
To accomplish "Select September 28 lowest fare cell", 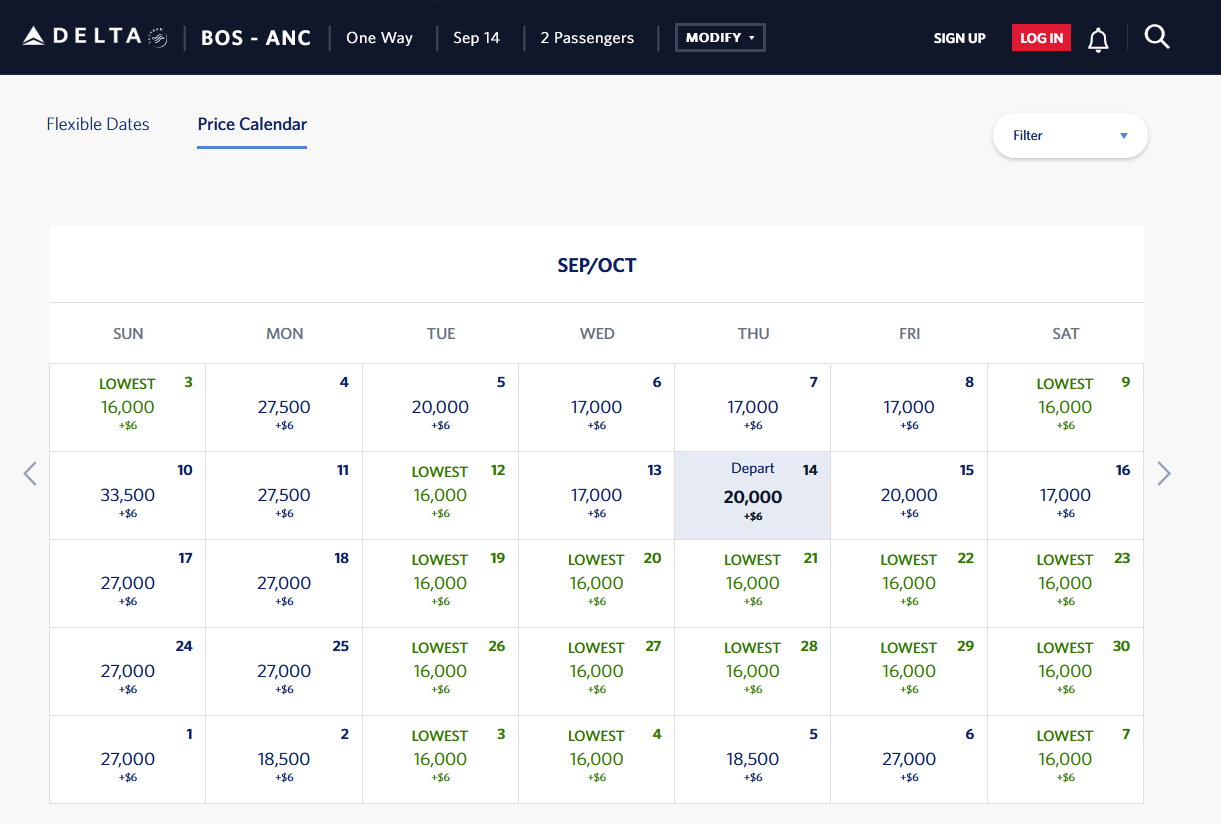I will tap(753, 672).
